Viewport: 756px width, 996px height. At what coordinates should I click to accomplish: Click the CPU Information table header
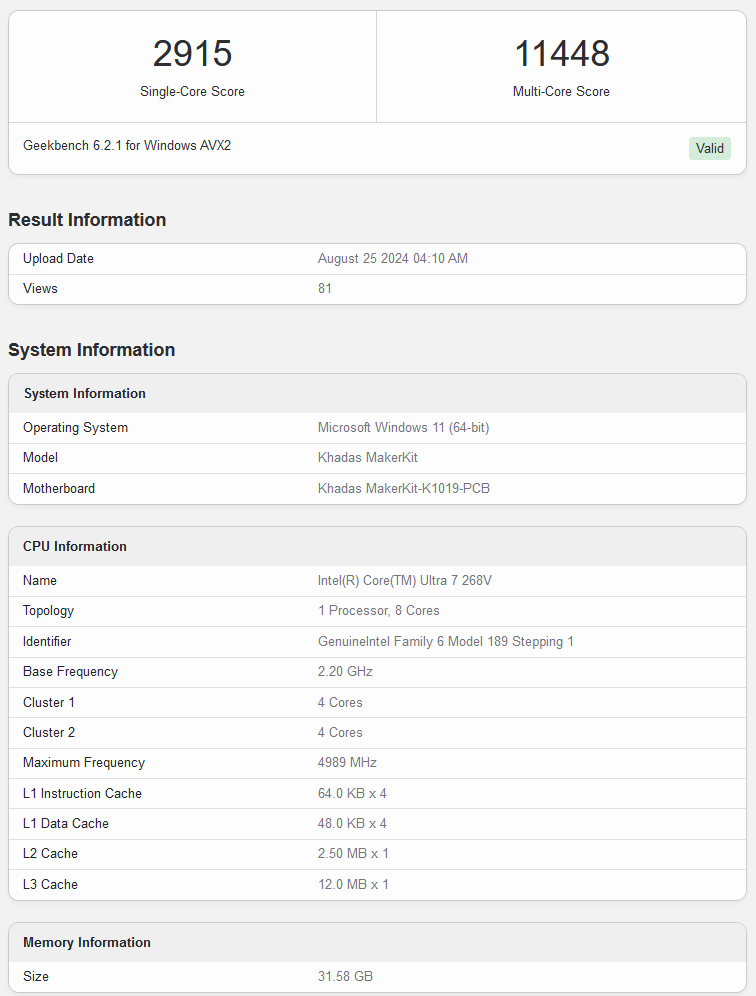point(75,547)
